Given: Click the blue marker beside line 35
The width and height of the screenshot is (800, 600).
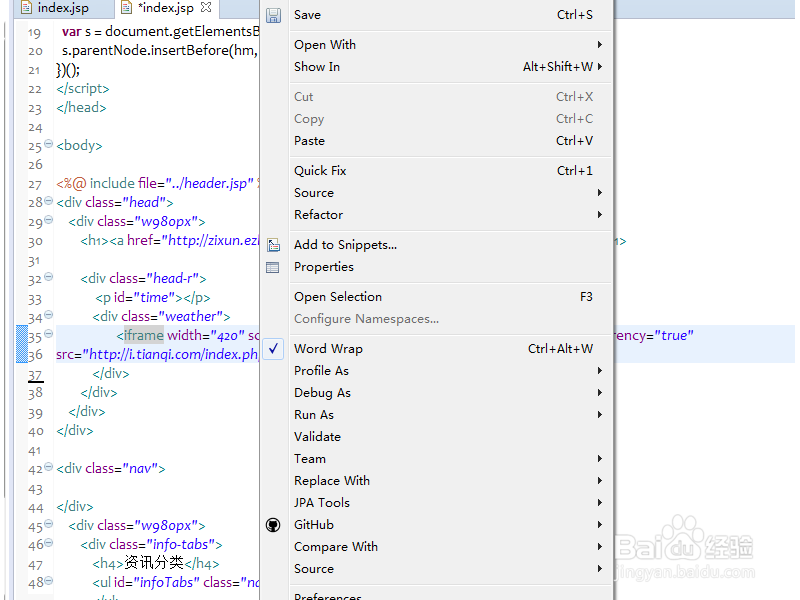Looking at the screenshot, I should coord(22,344).
